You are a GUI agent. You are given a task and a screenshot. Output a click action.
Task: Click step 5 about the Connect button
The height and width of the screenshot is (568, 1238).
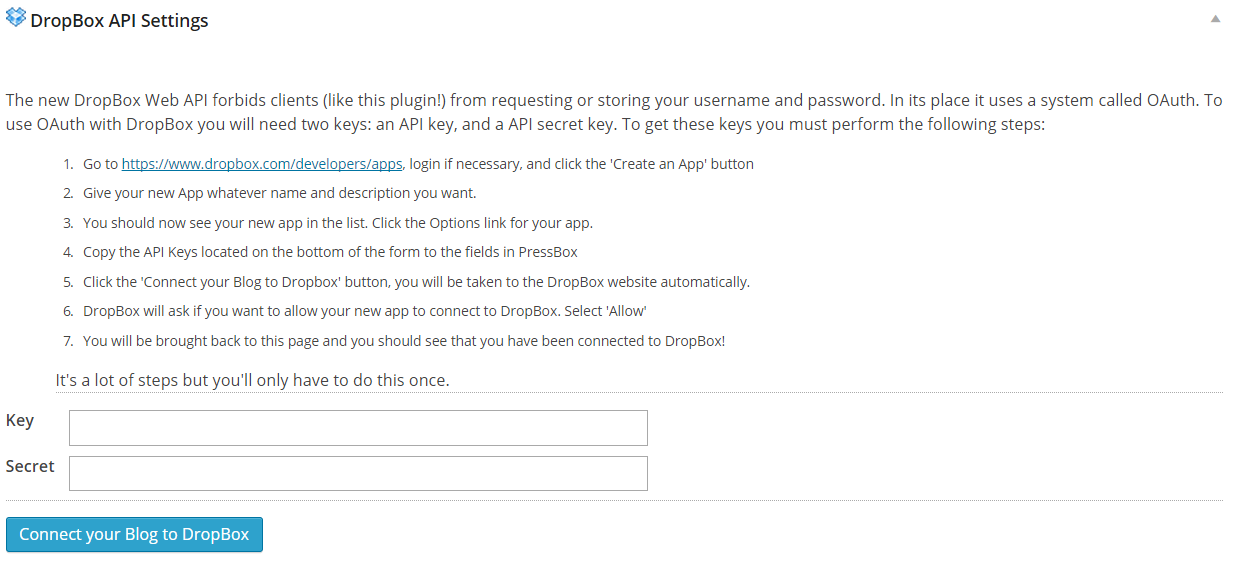(416, 282)
